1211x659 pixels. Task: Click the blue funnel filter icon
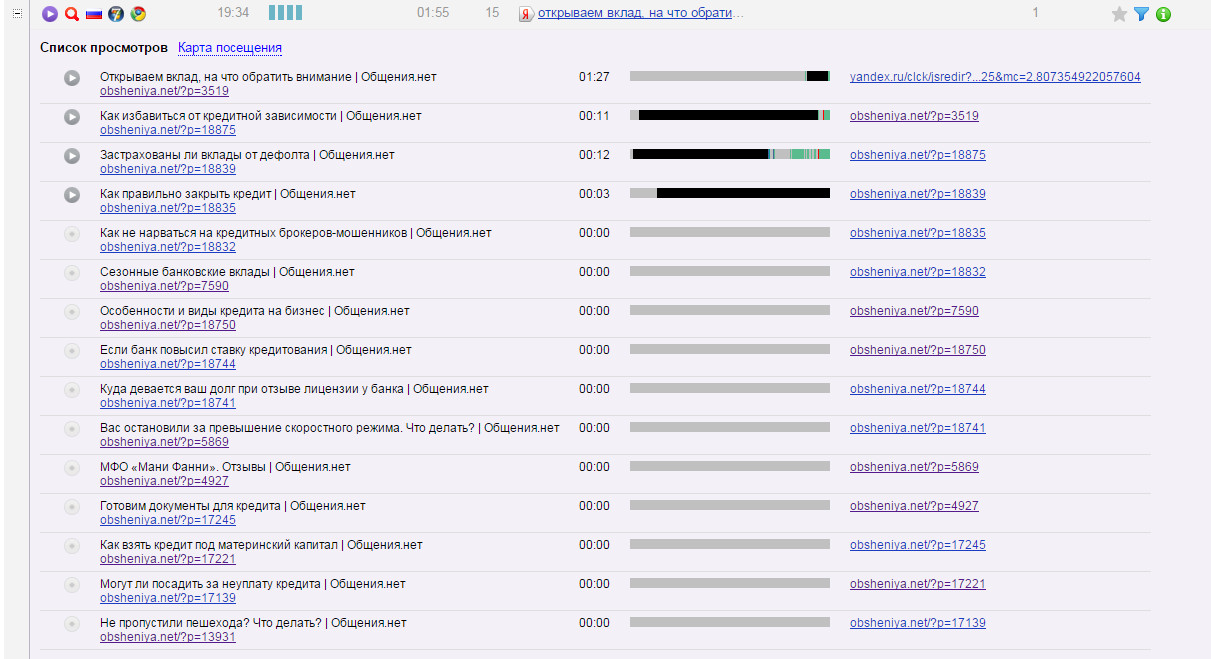click(1141, 14)
